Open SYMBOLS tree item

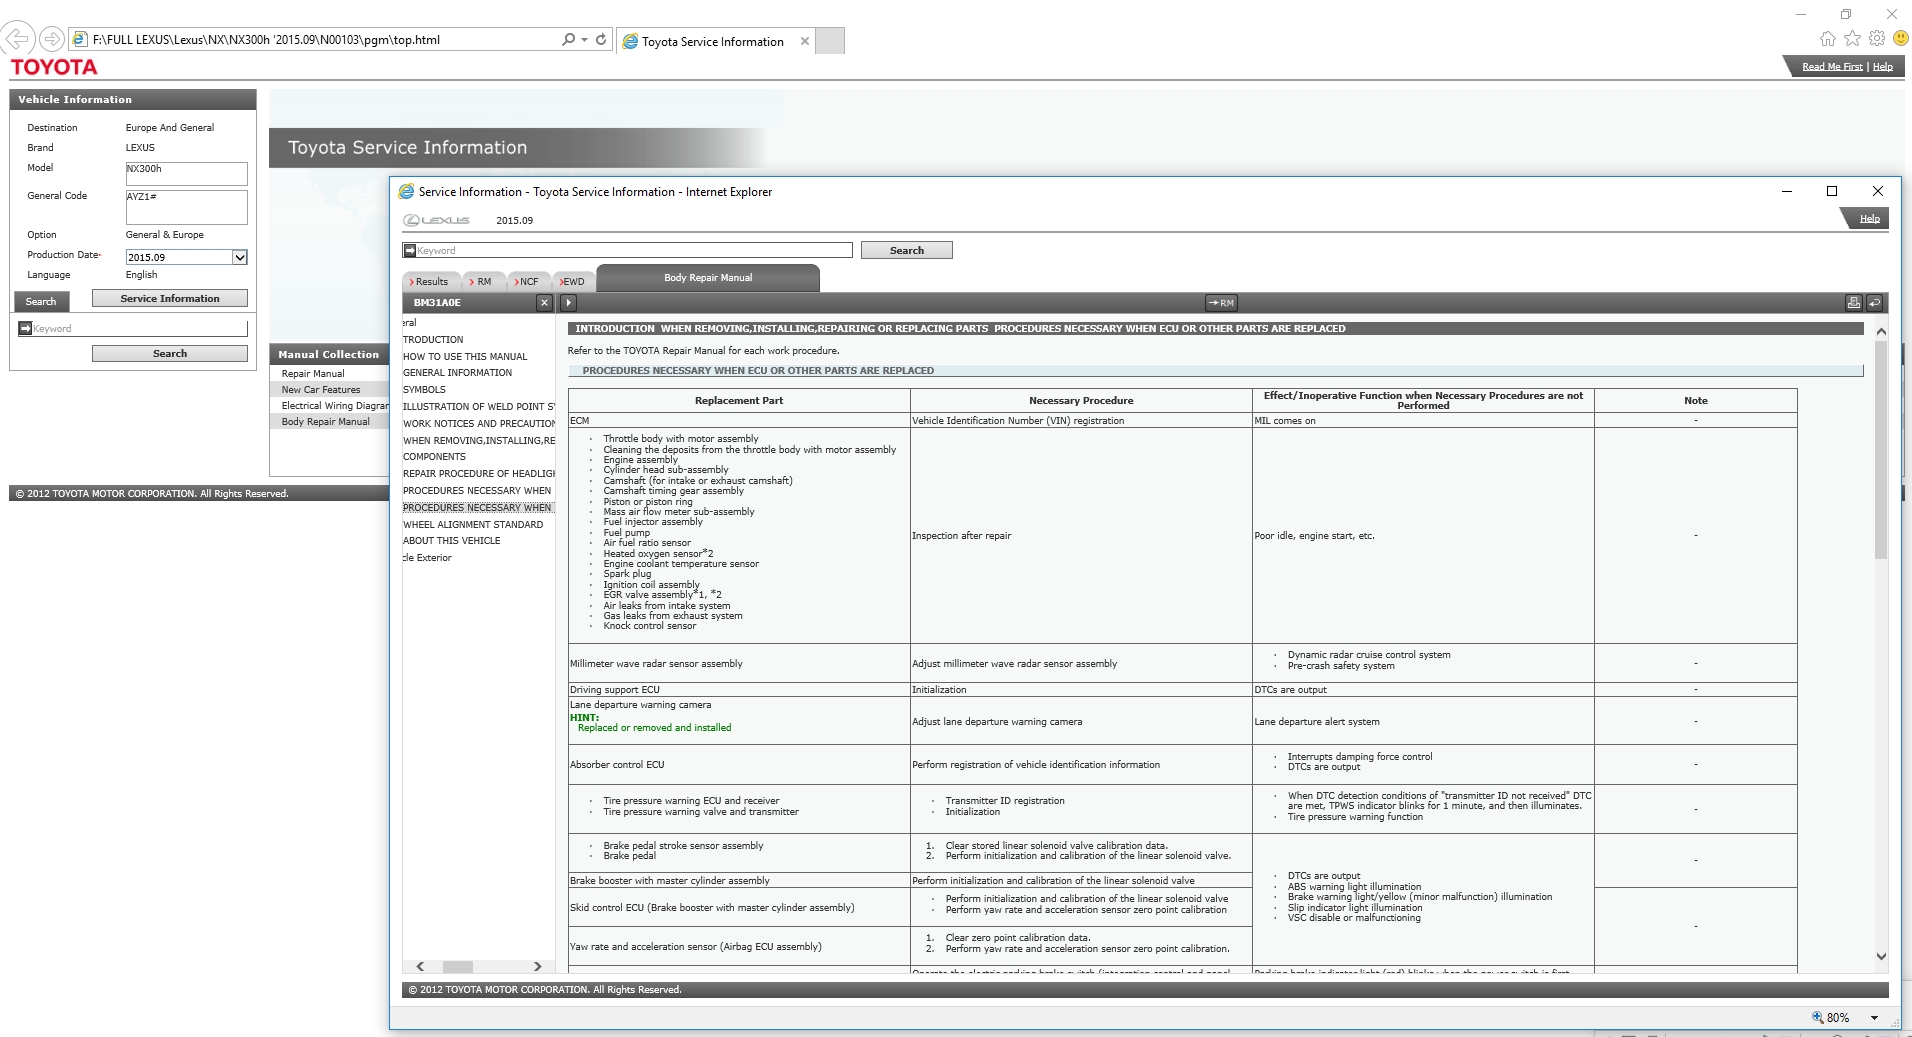pyautogui.click(x=424, y=390)
